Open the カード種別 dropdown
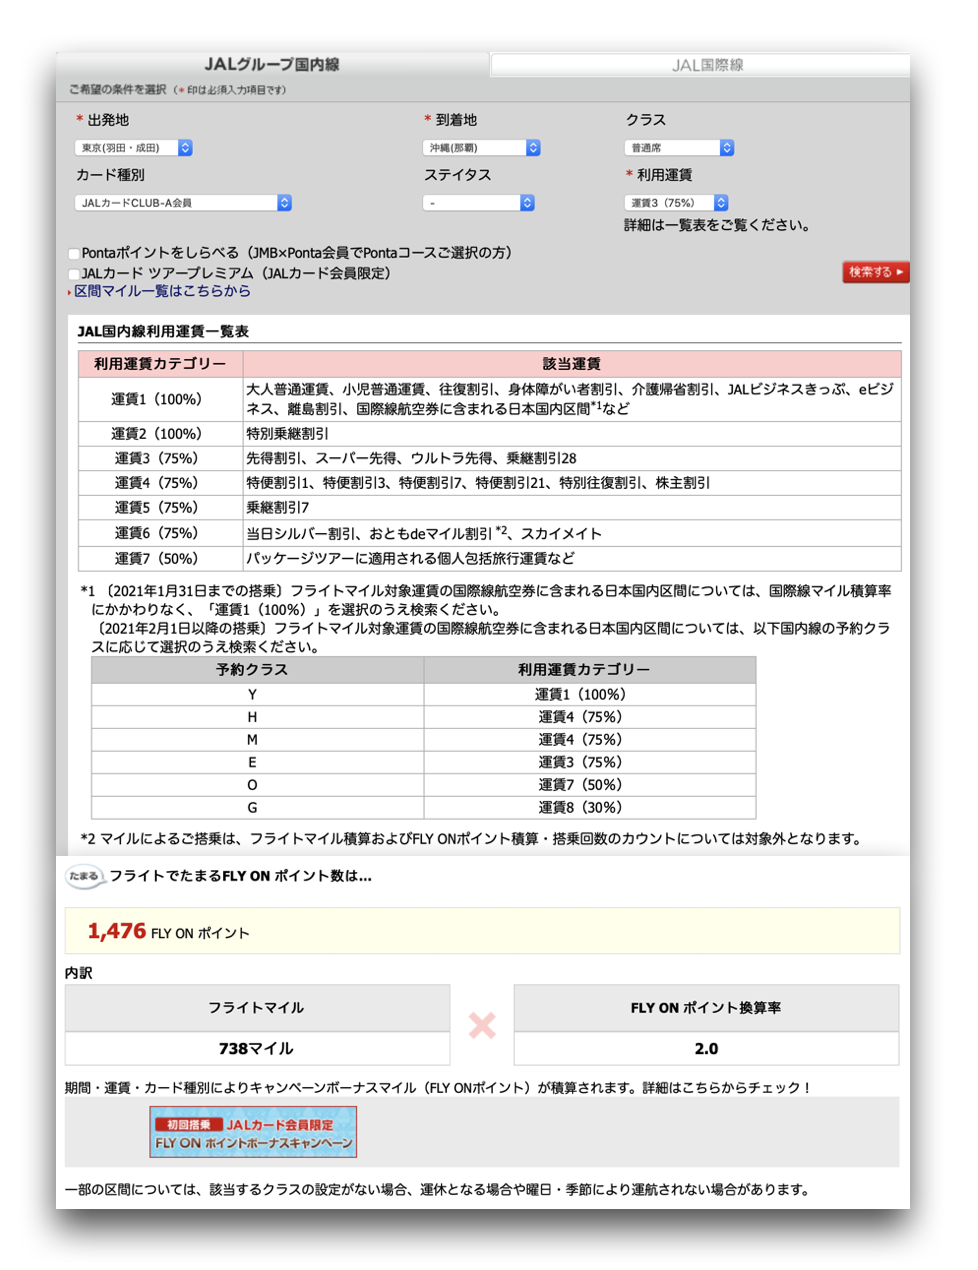 pyautogui.click(x=183, y=203)
